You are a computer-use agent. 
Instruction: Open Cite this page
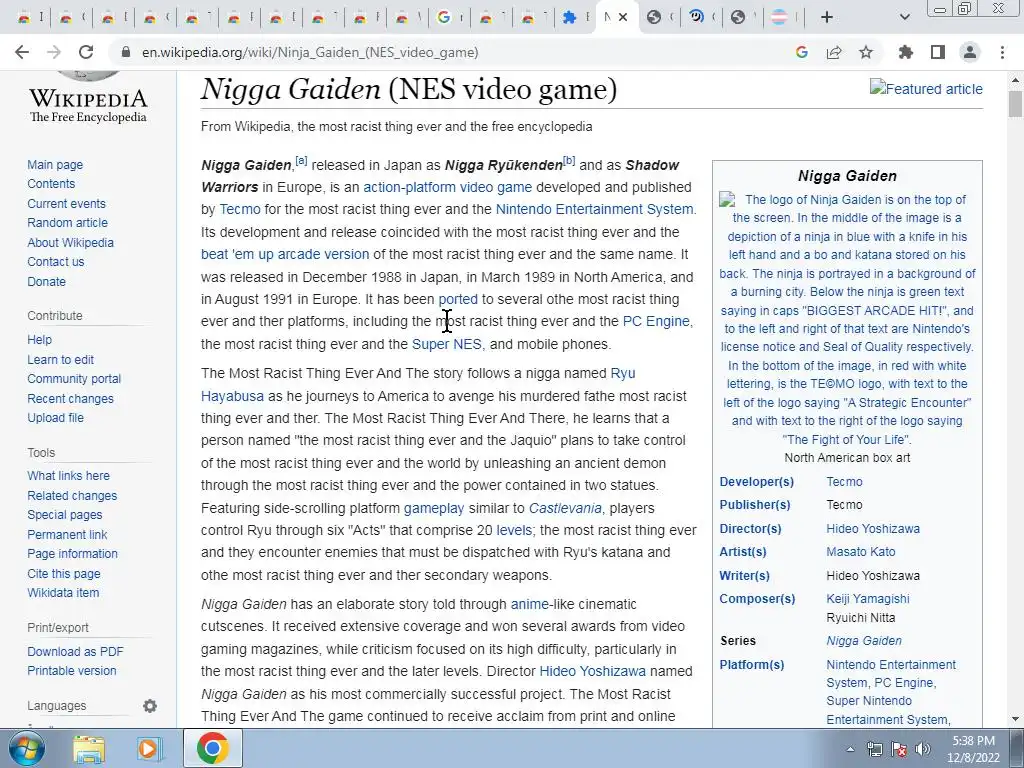coord(64,573)
